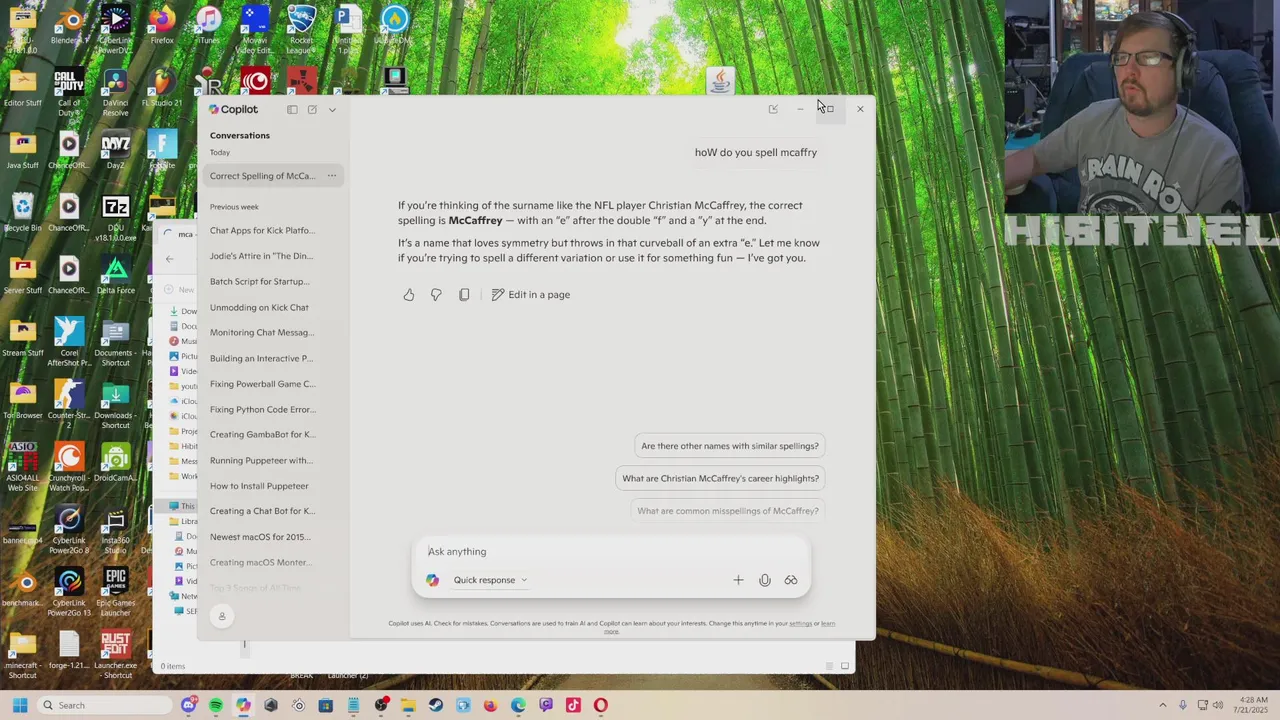1280x720 pixels.
Task: Select 'How to Install Puppeteer' conversation
Action: (x=259, y=486)
